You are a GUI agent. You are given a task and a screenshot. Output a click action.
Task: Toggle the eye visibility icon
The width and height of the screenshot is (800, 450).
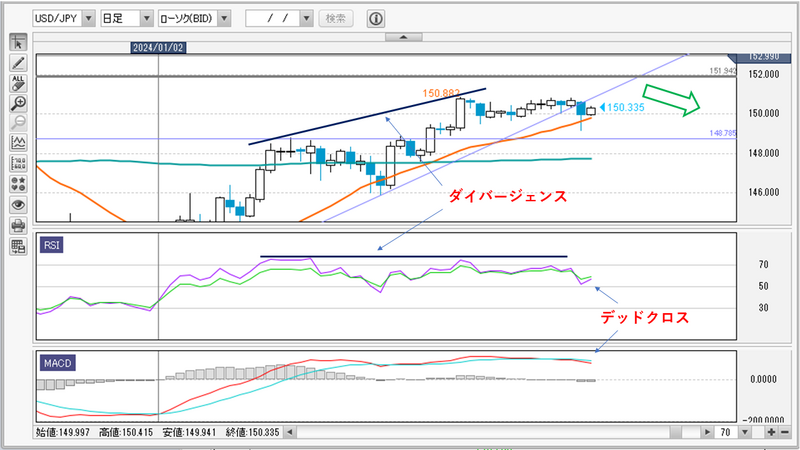[x=18, y=205]
